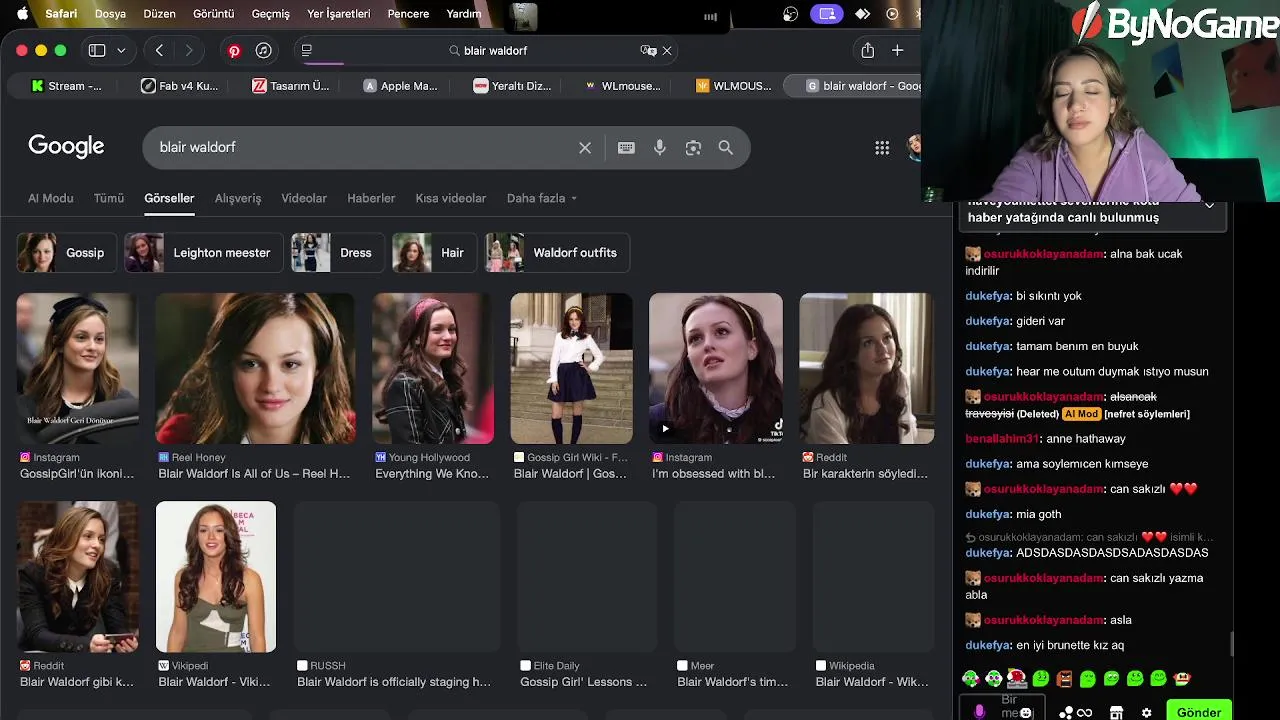This screenshot has width=1280, height=720.
Task: Switch to the Stream tab
Action: click(x=66, y=86)
